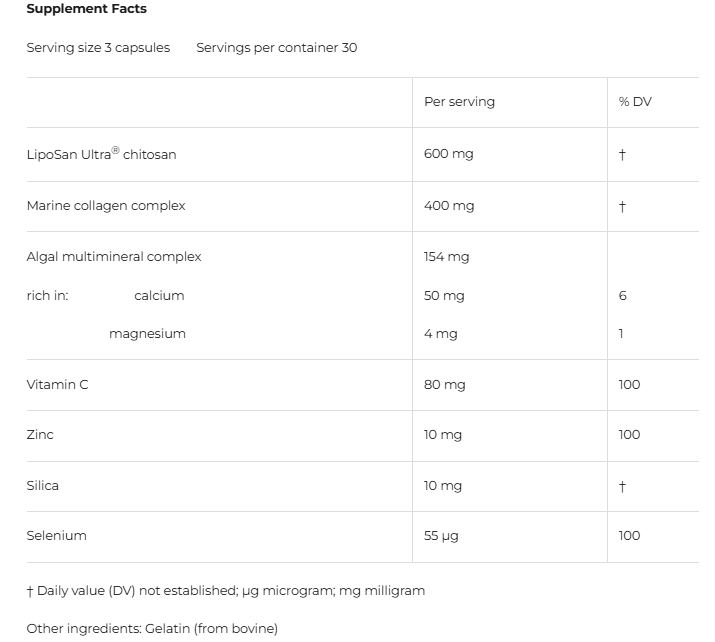Click the Marine collagen complex label
Viewport: 715px width, 642px height.
pyautogui.click(x=106, y=206)
